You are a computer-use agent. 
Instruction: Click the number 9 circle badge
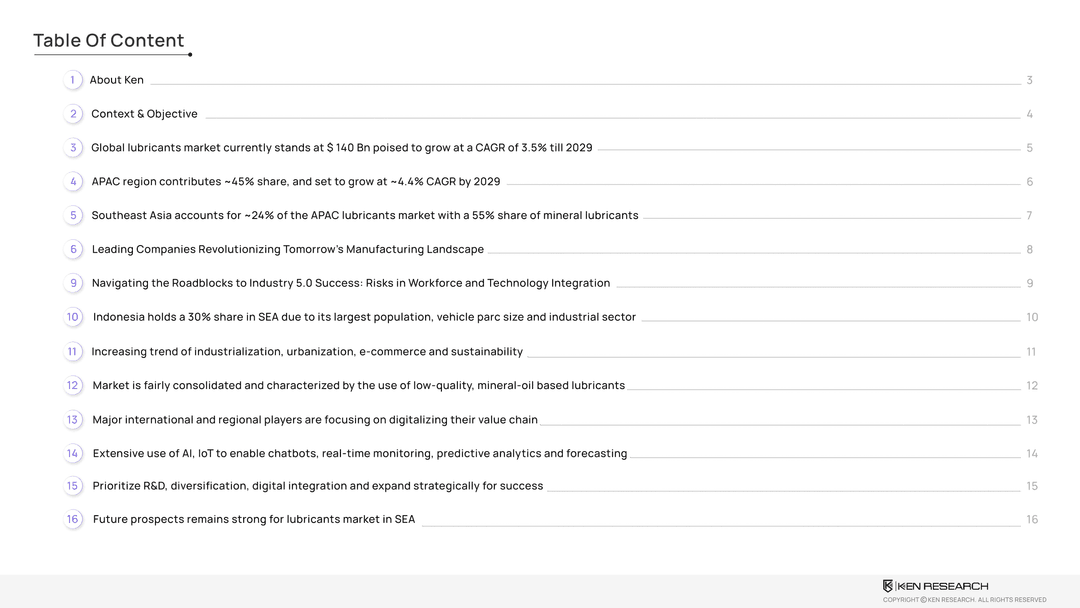pos(73,283)
